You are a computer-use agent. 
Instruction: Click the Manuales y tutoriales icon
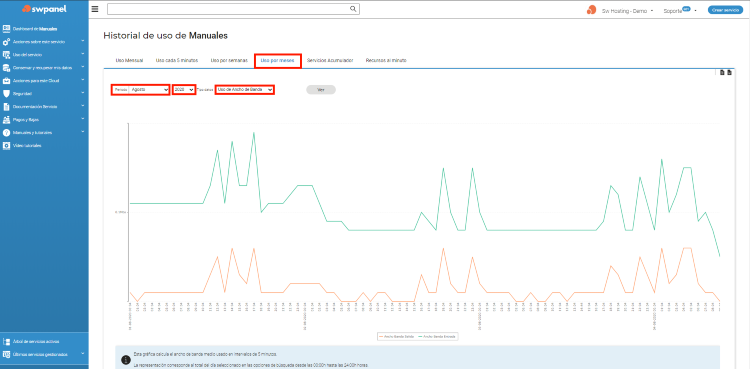[6, 133]
